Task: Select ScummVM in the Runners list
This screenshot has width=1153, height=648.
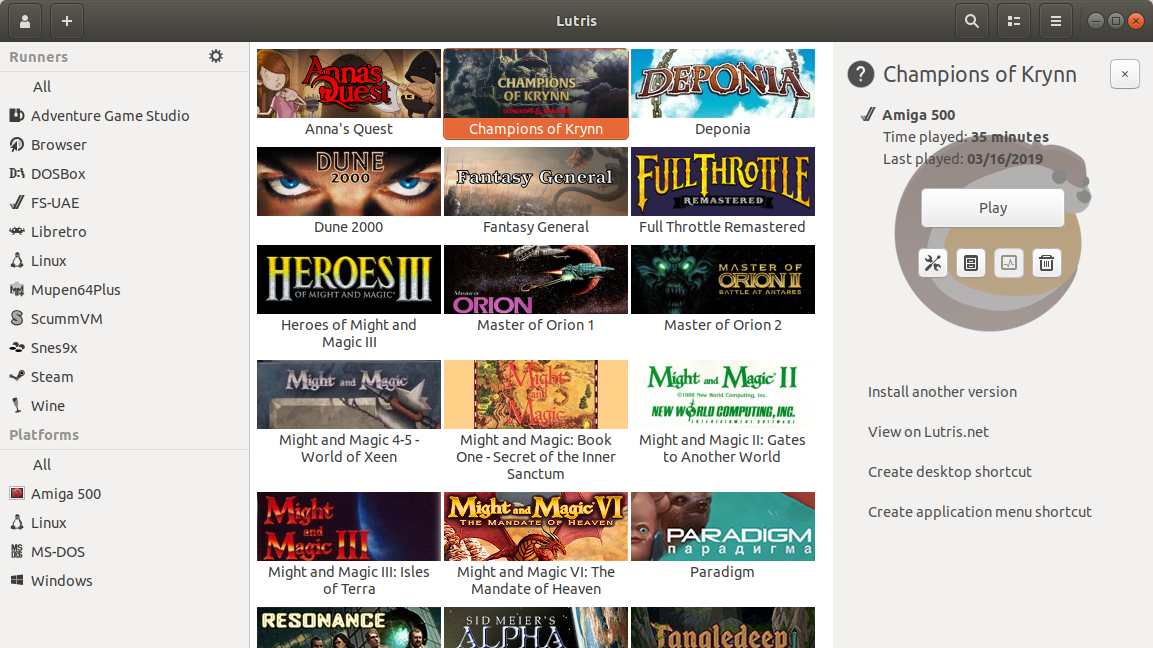Action: pyautogui.click(x=66, y=319)
